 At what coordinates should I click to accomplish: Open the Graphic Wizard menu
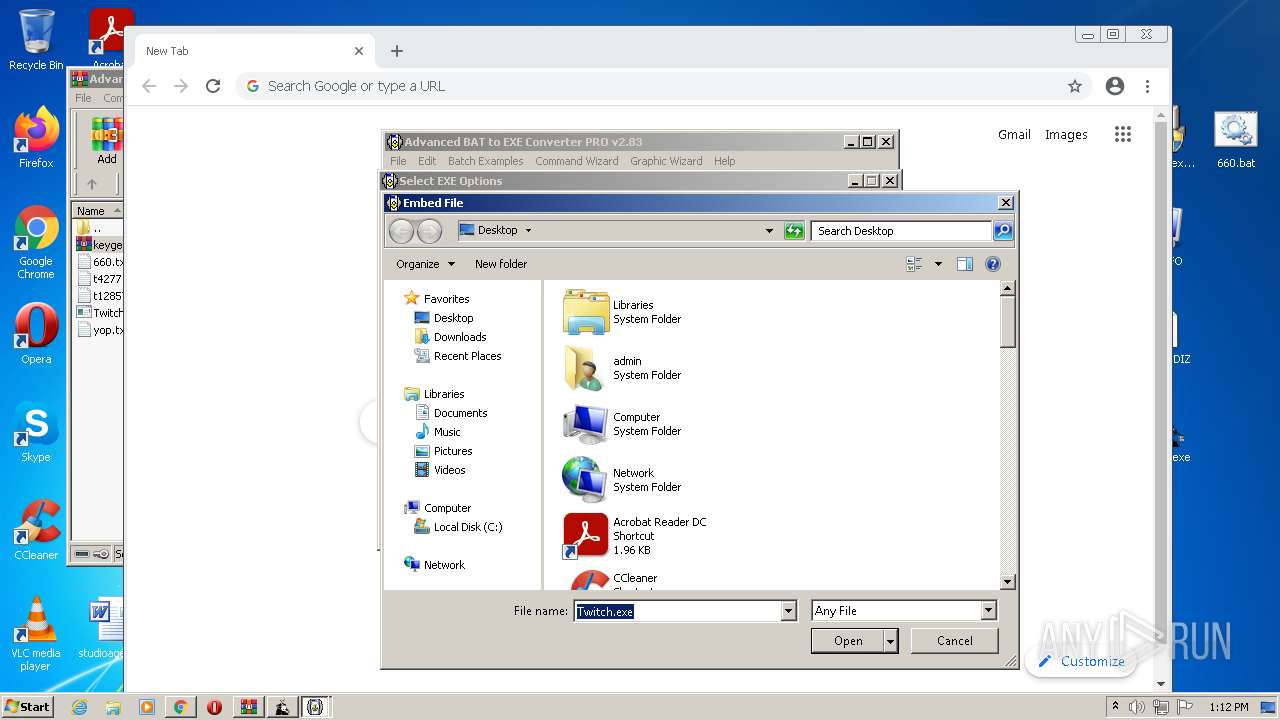point(666,161)
